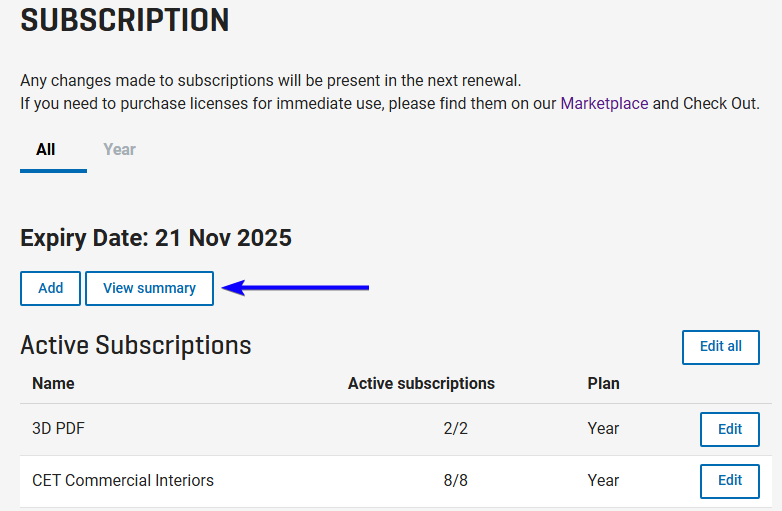782x511 pixels.
Task: Click the Add button
Action: click(x=50, y=288)
